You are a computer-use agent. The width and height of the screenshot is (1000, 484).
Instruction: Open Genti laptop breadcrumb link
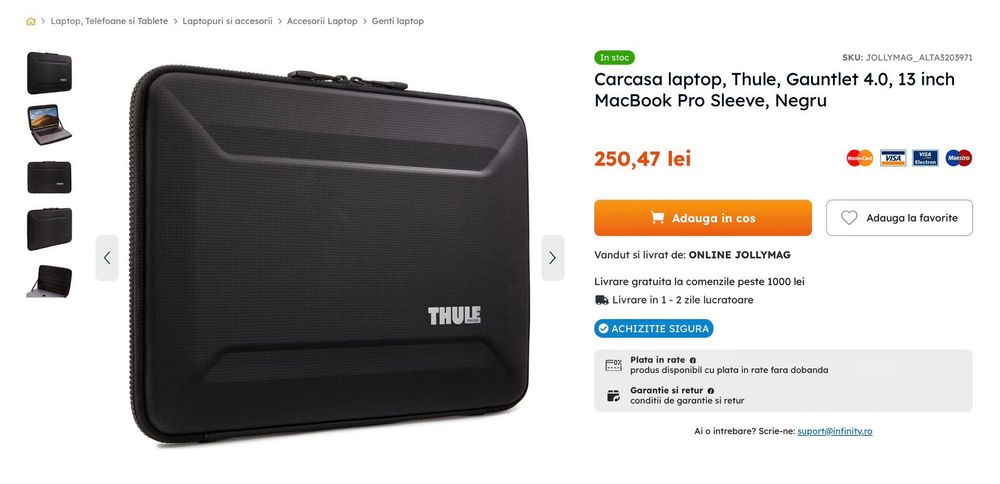[398, 21]
